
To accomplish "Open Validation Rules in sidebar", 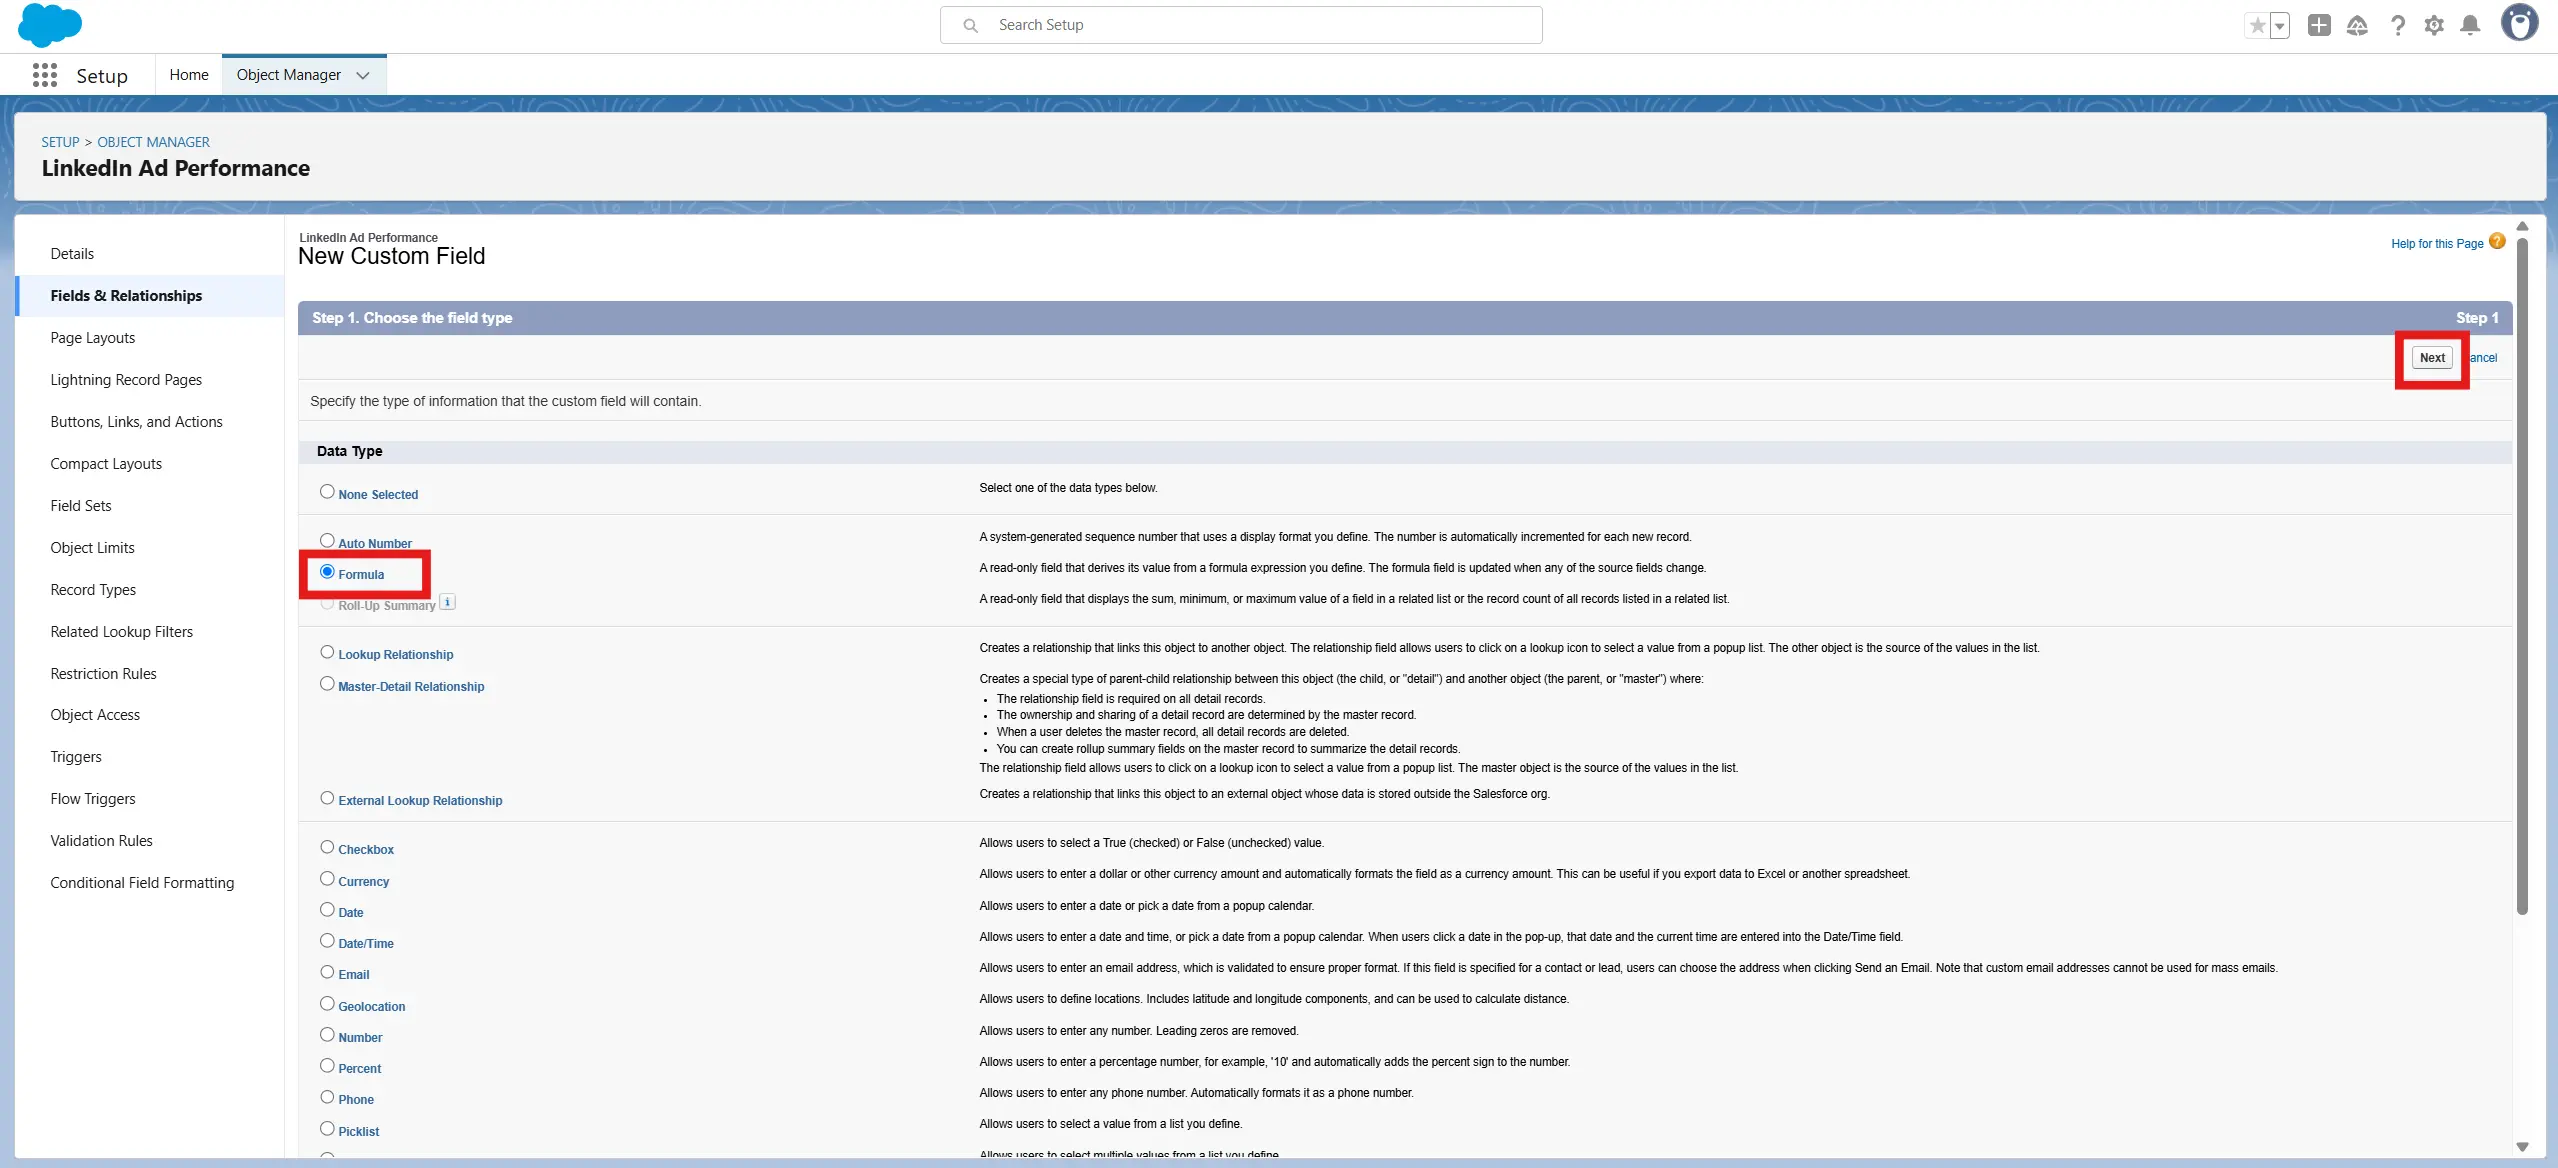I will pos(101,841).
